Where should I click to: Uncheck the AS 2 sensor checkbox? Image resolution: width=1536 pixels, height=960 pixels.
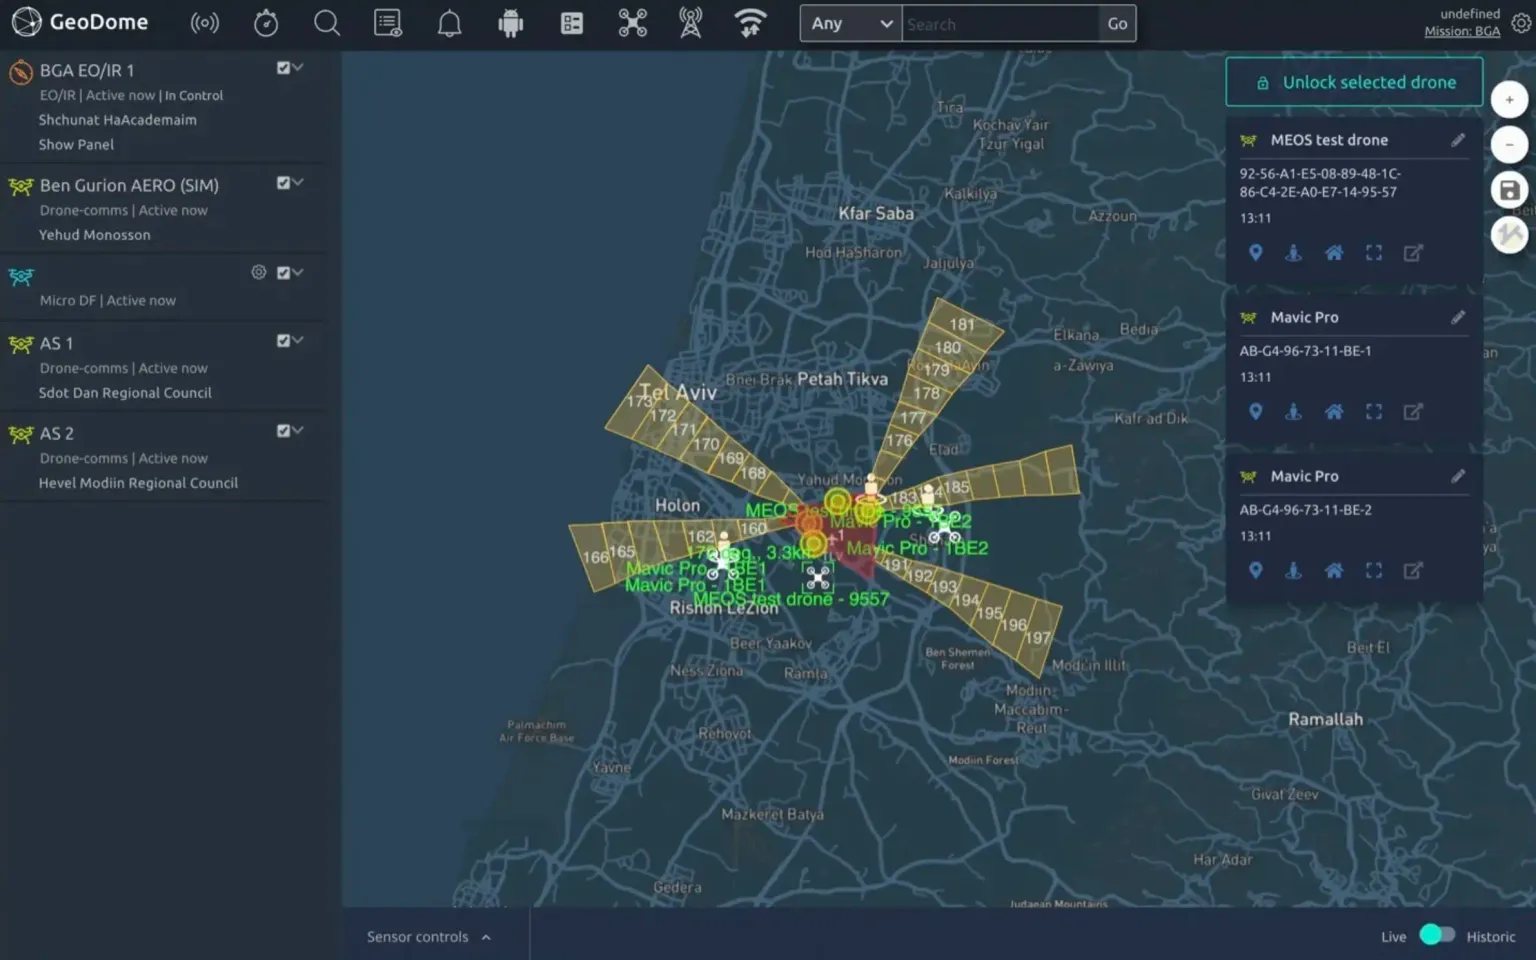click(283, 431)
